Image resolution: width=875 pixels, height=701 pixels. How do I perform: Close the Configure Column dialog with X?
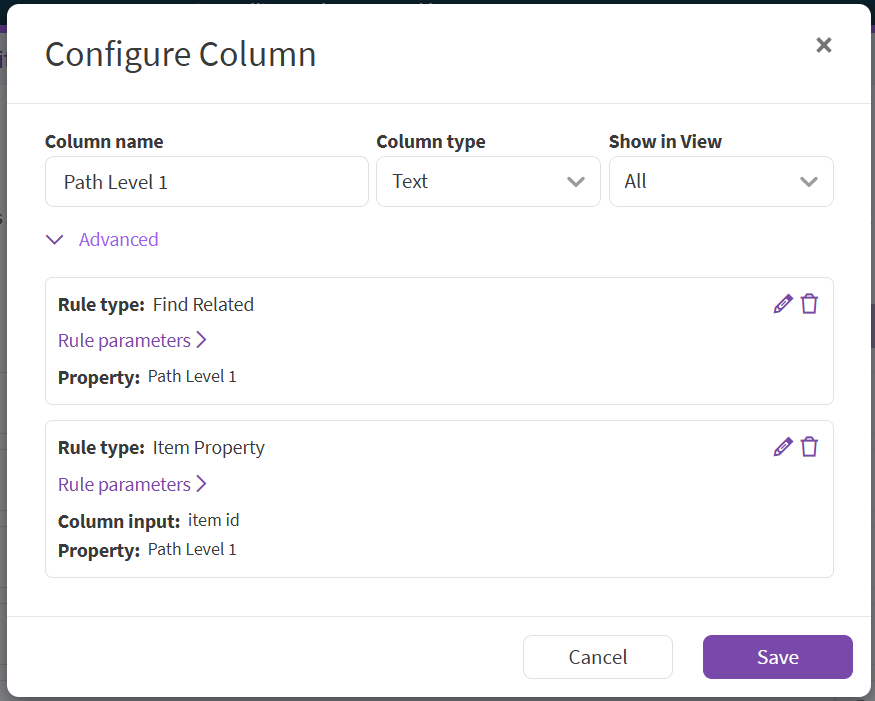823,45
